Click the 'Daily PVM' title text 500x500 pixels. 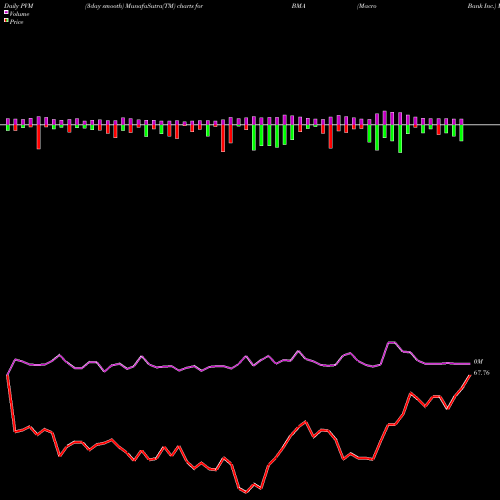19,6
